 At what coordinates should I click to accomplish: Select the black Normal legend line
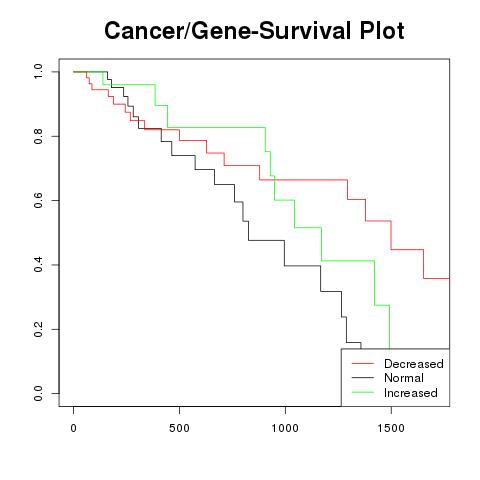[x=363, y=378]
